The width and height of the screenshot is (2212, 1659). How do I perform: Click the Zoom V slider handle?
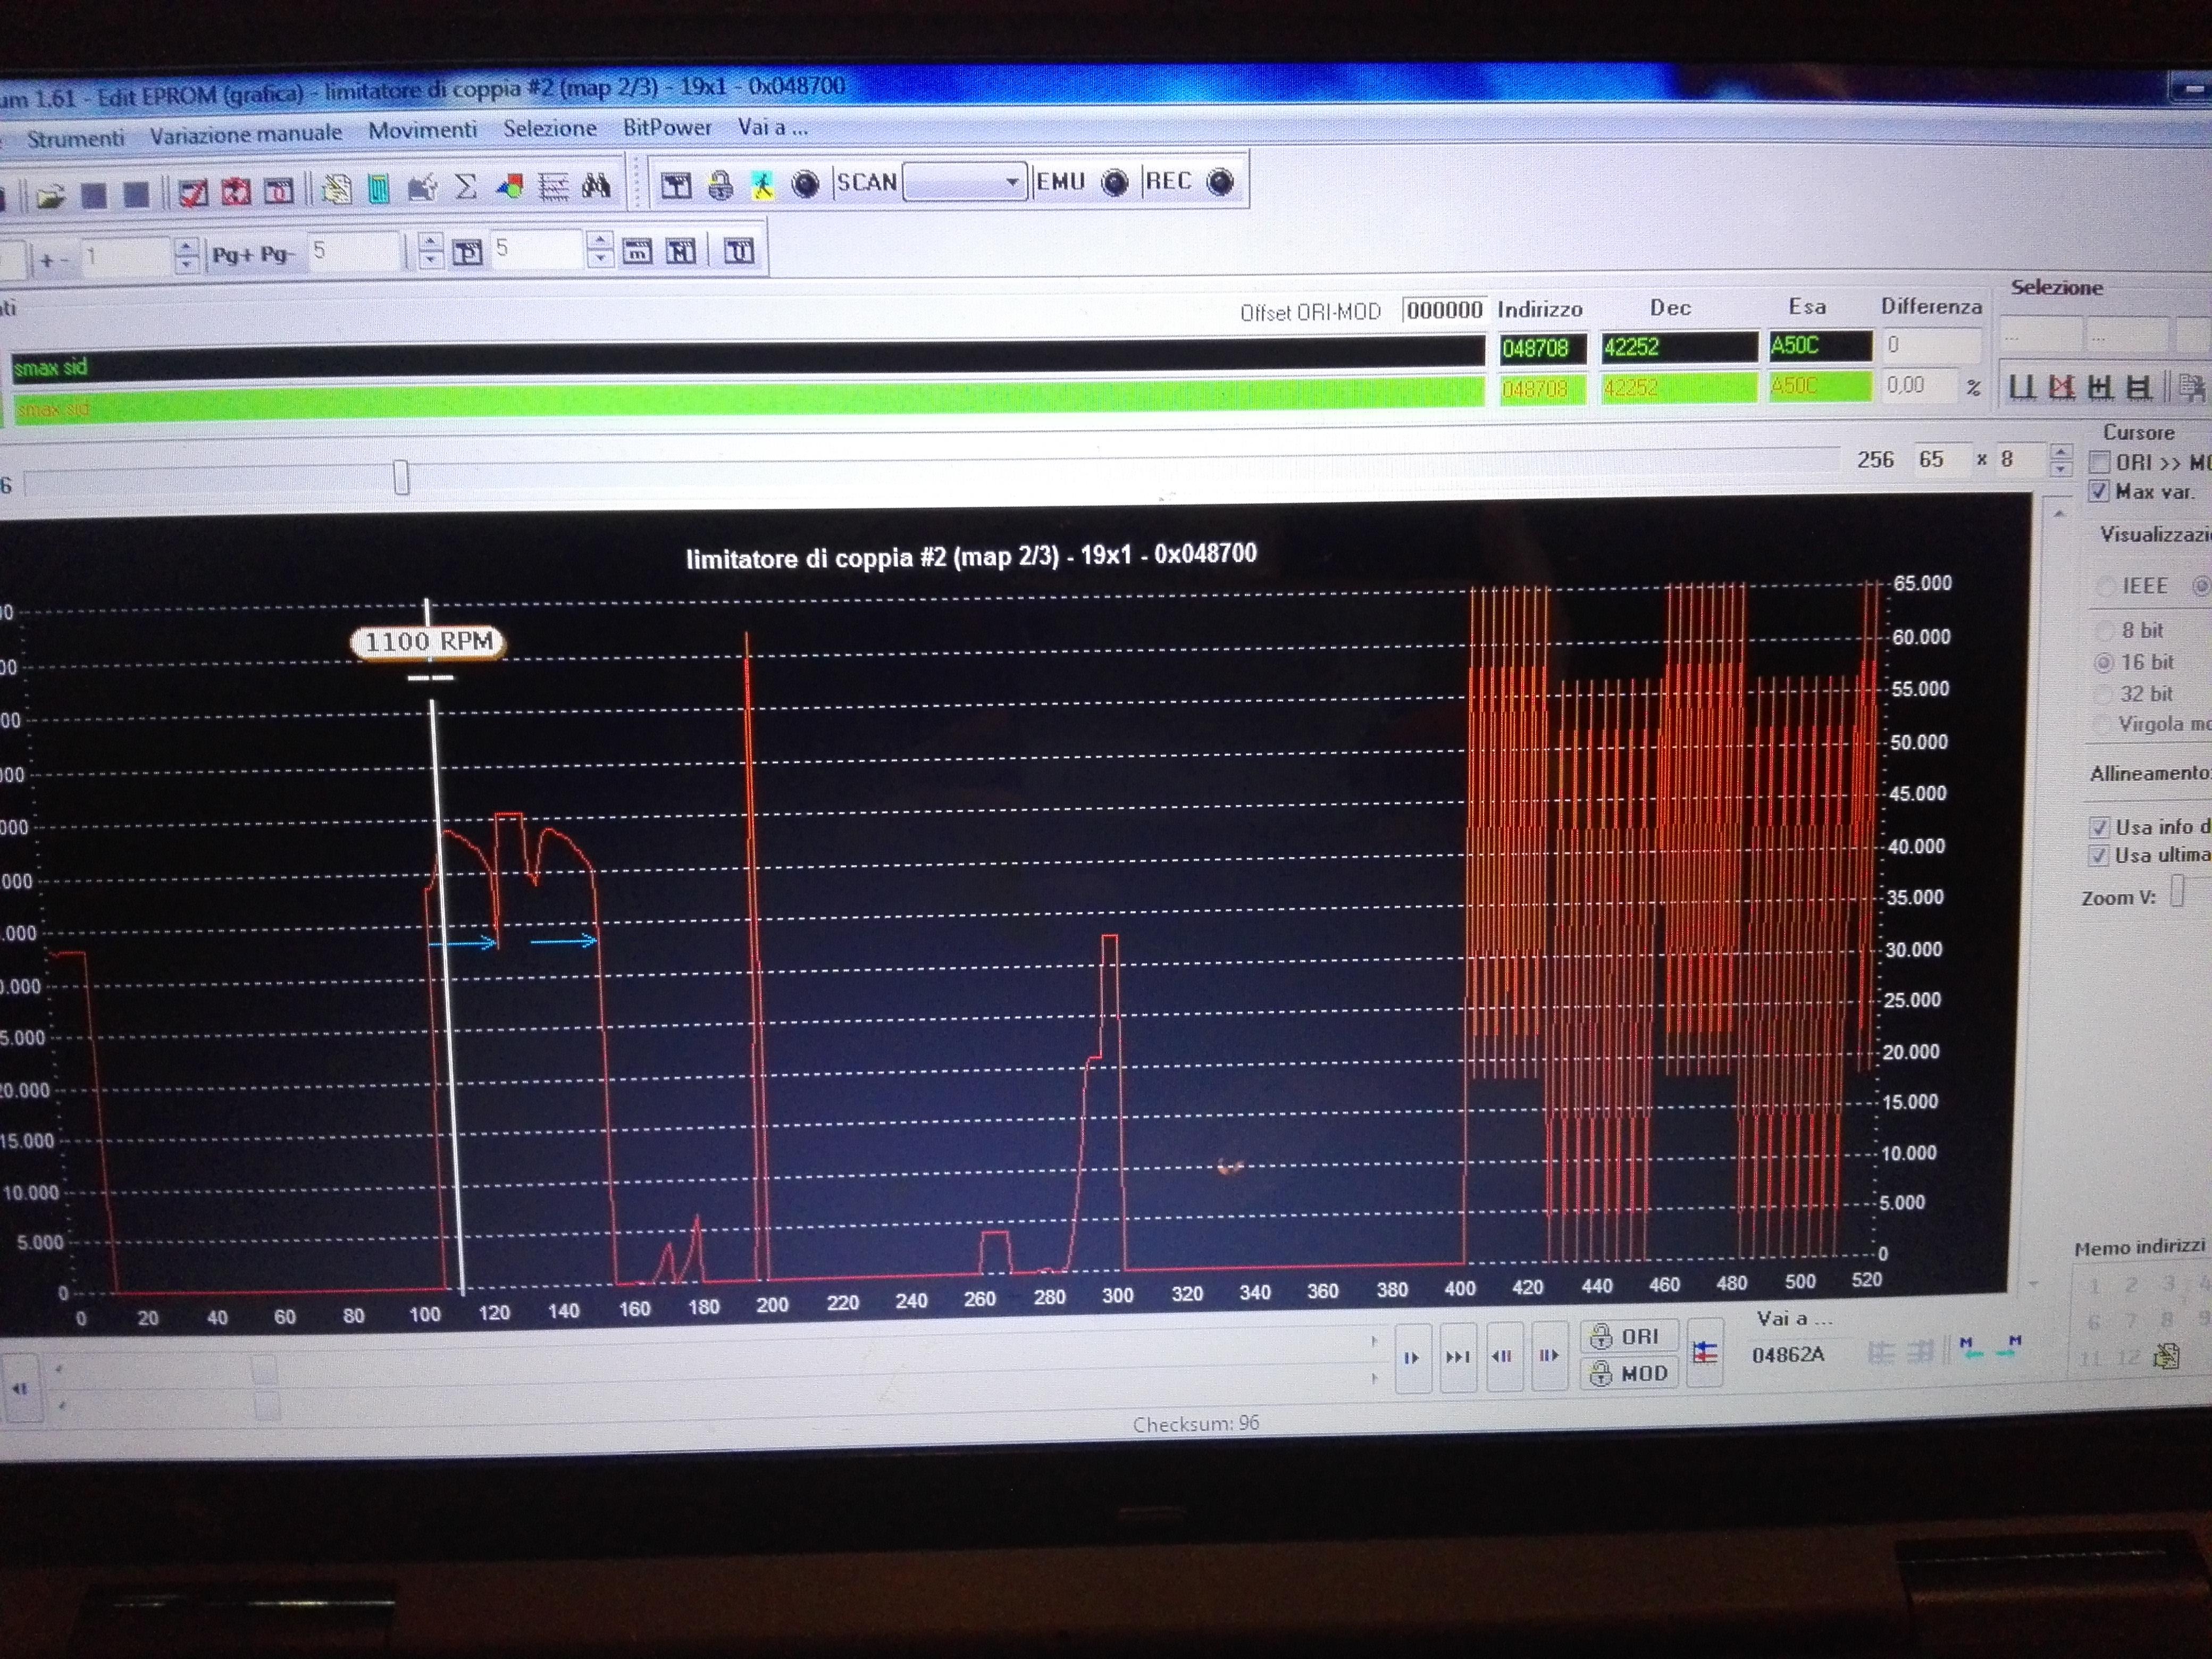click(2177, 892)
